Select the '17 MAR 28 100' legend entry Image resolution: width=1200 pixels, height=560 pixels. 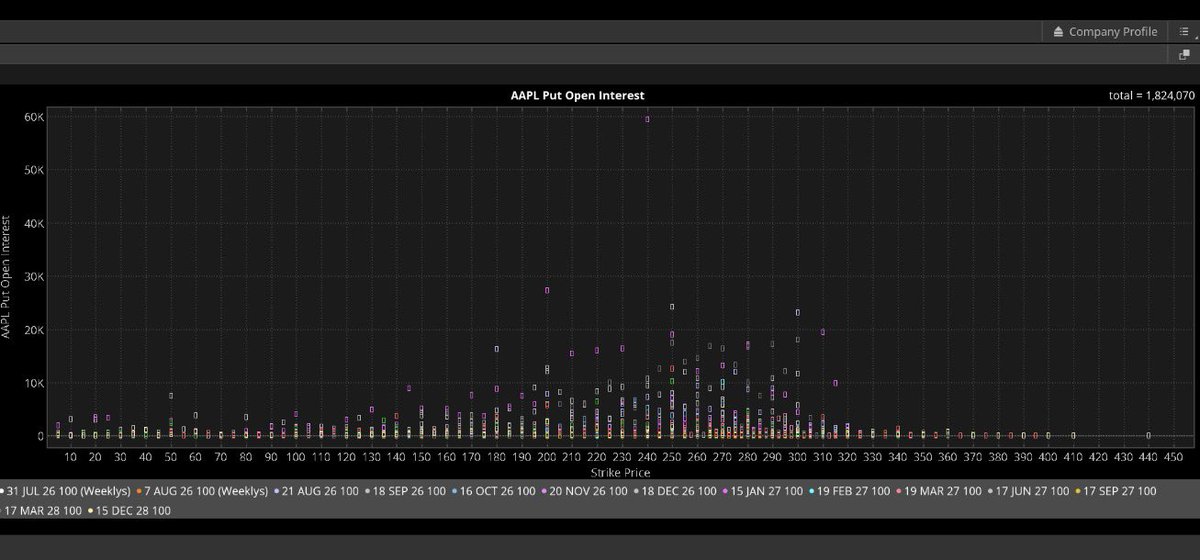(42, 510)
